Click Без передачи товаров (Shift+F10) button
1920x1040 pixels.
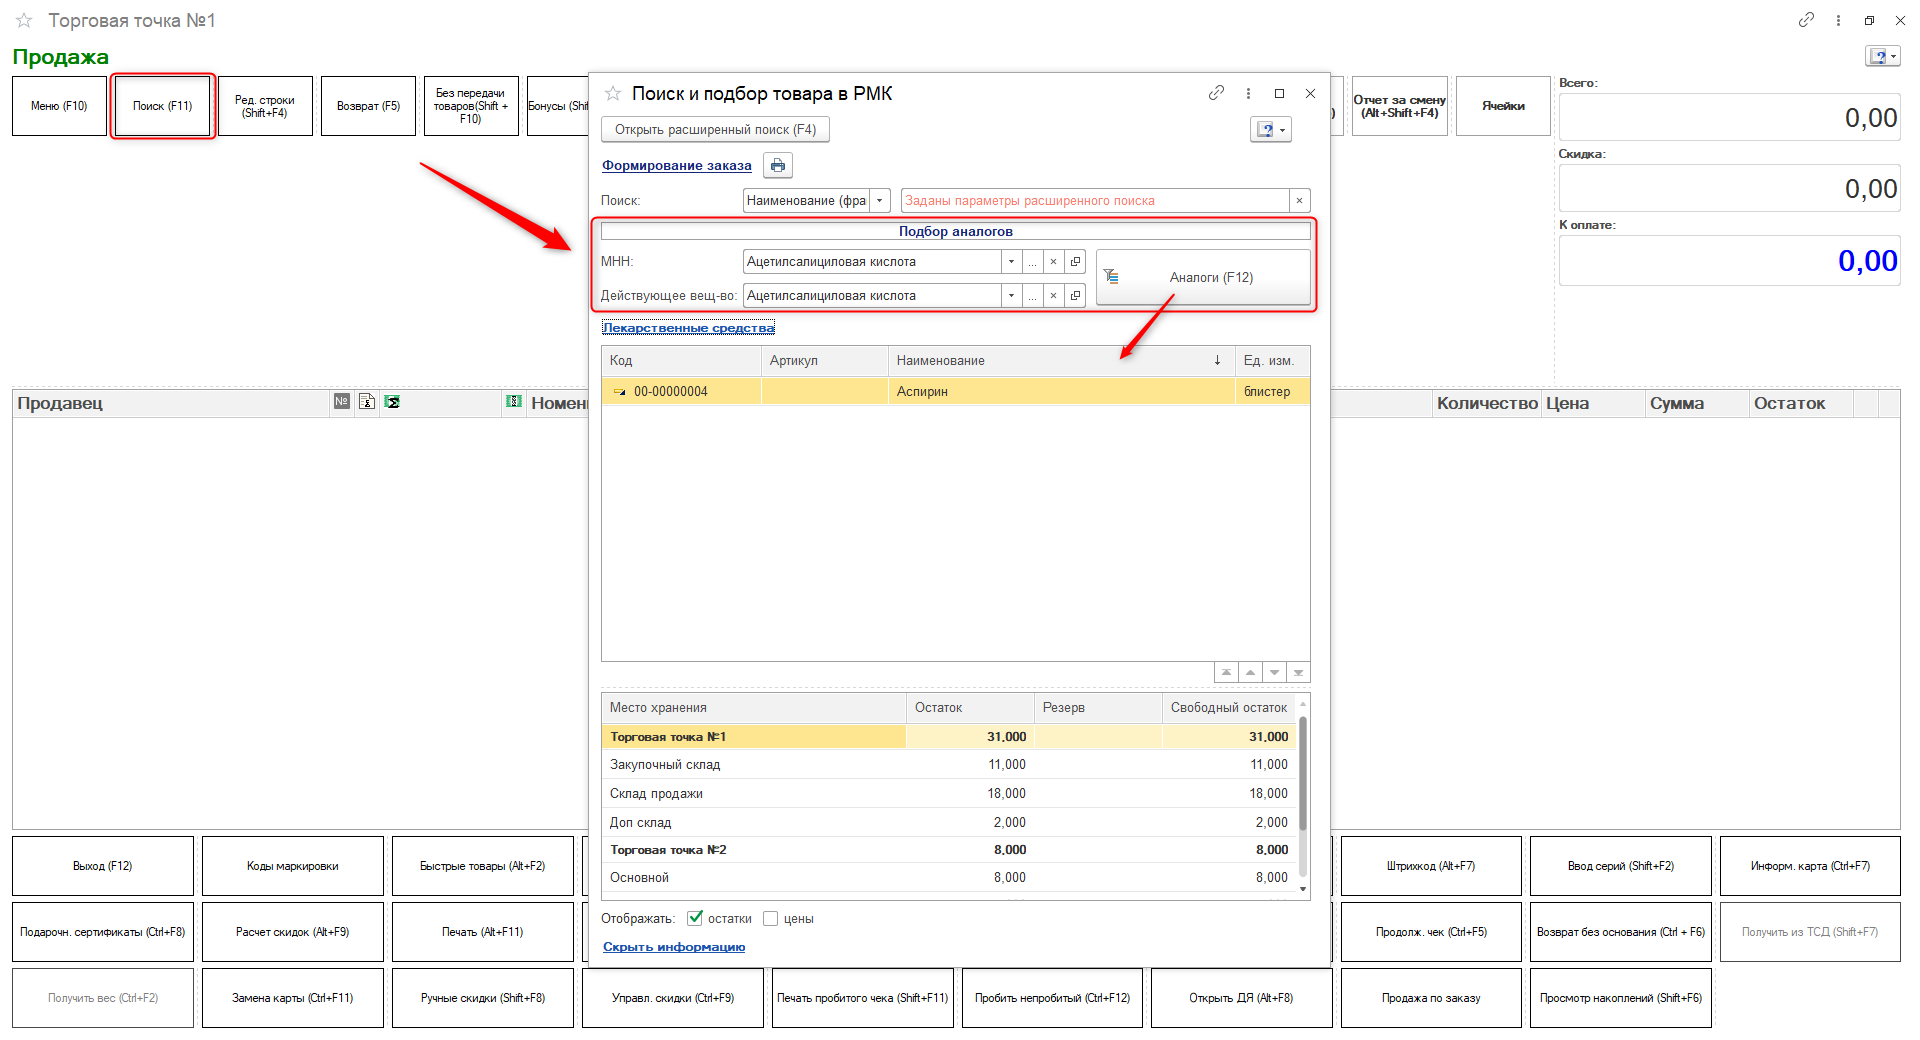[x=471, y=106]
